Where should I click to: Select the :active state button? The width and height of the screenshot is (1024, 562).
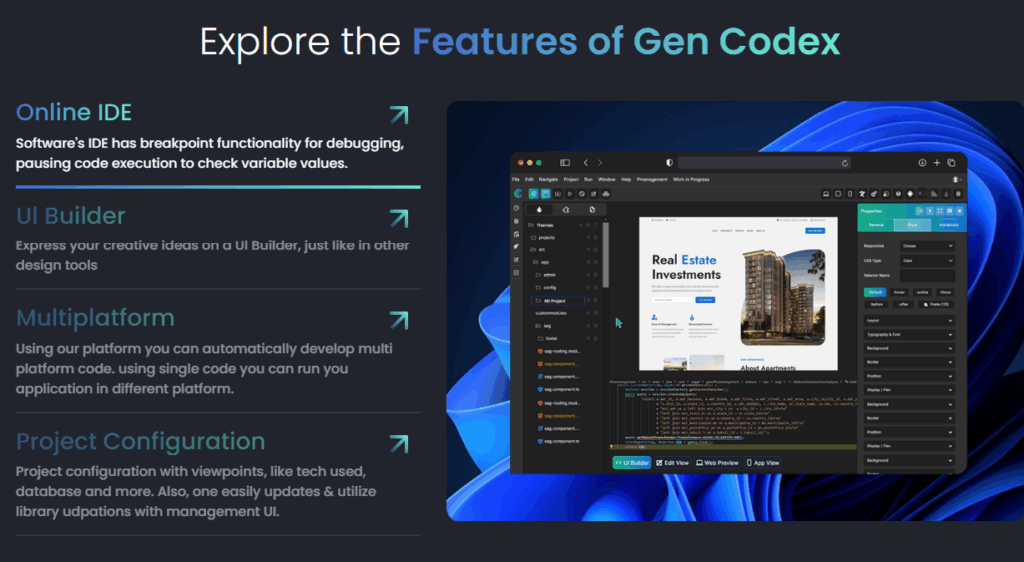click(x=922, y=292)
